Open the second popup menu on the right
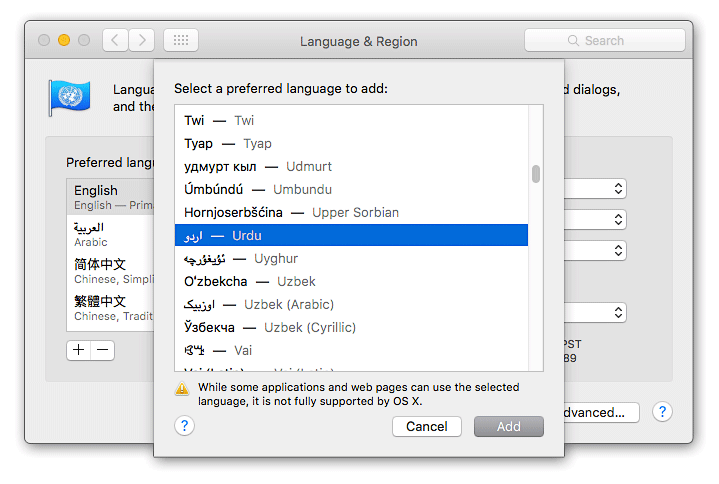Screen dimensions: 719x484 click(595, 220)
